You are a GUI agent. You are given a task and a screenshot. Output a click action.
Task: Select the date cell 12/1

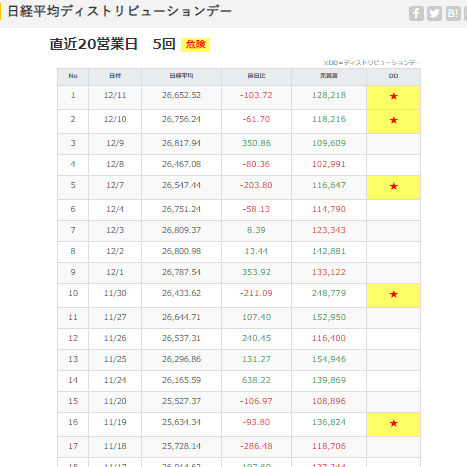[115, 272]
